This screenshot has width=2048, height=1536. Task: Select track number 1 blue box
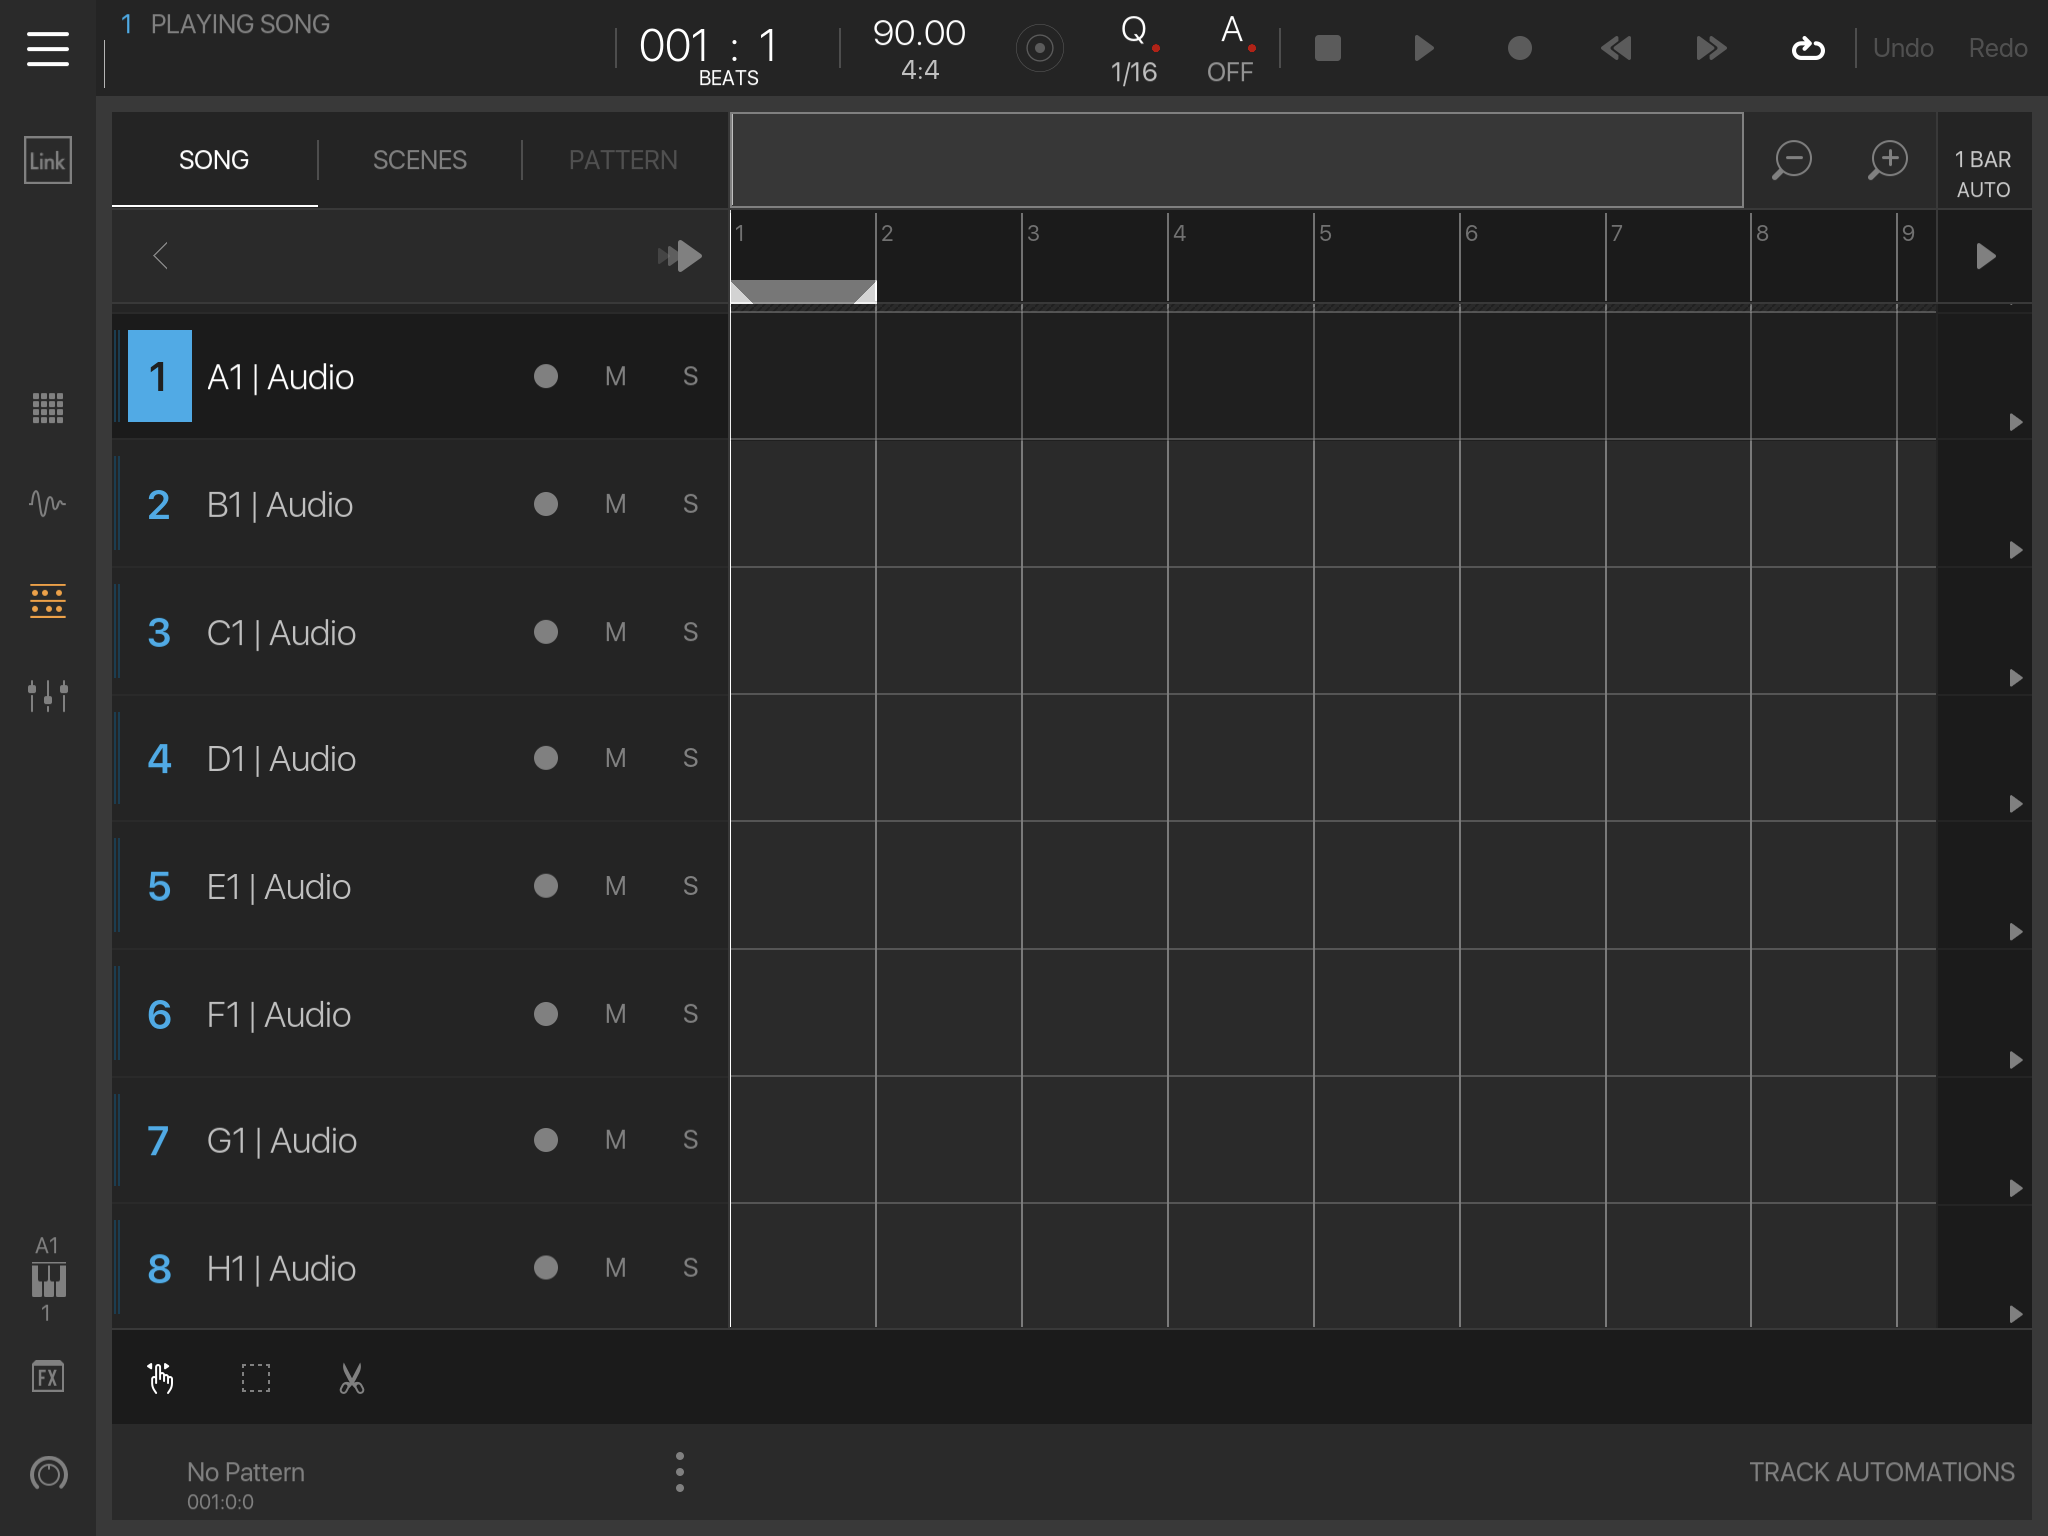pos(160,376)
